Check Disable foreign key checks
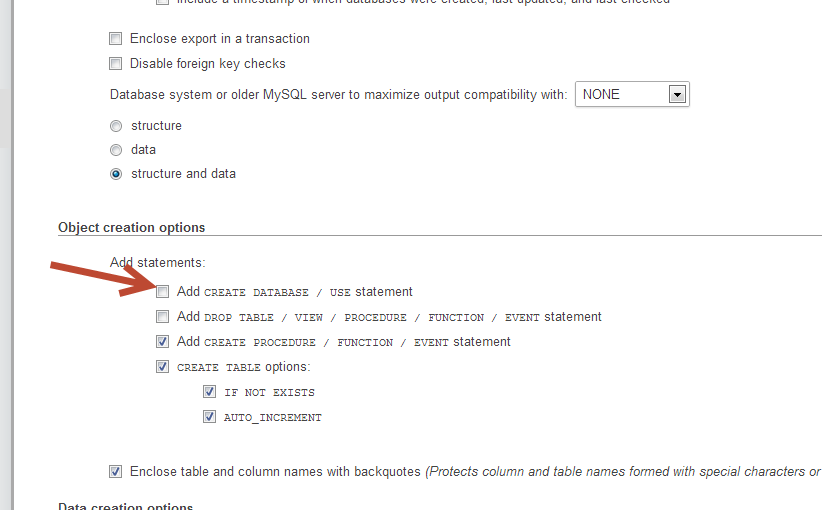The width and height of the screenshot is (822, 510). coord(115,63)
